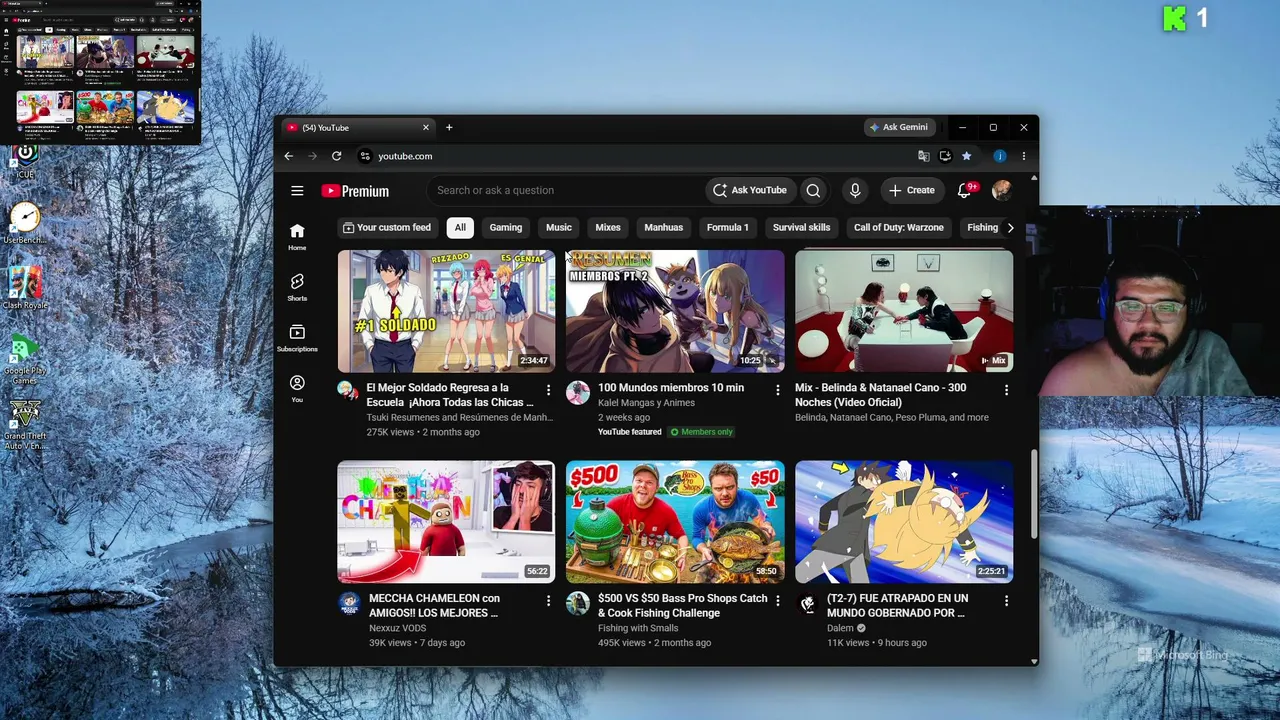This screenshot has height=720, width=1280.
Task: Select the All filter chip
Action: coord(460,228)
